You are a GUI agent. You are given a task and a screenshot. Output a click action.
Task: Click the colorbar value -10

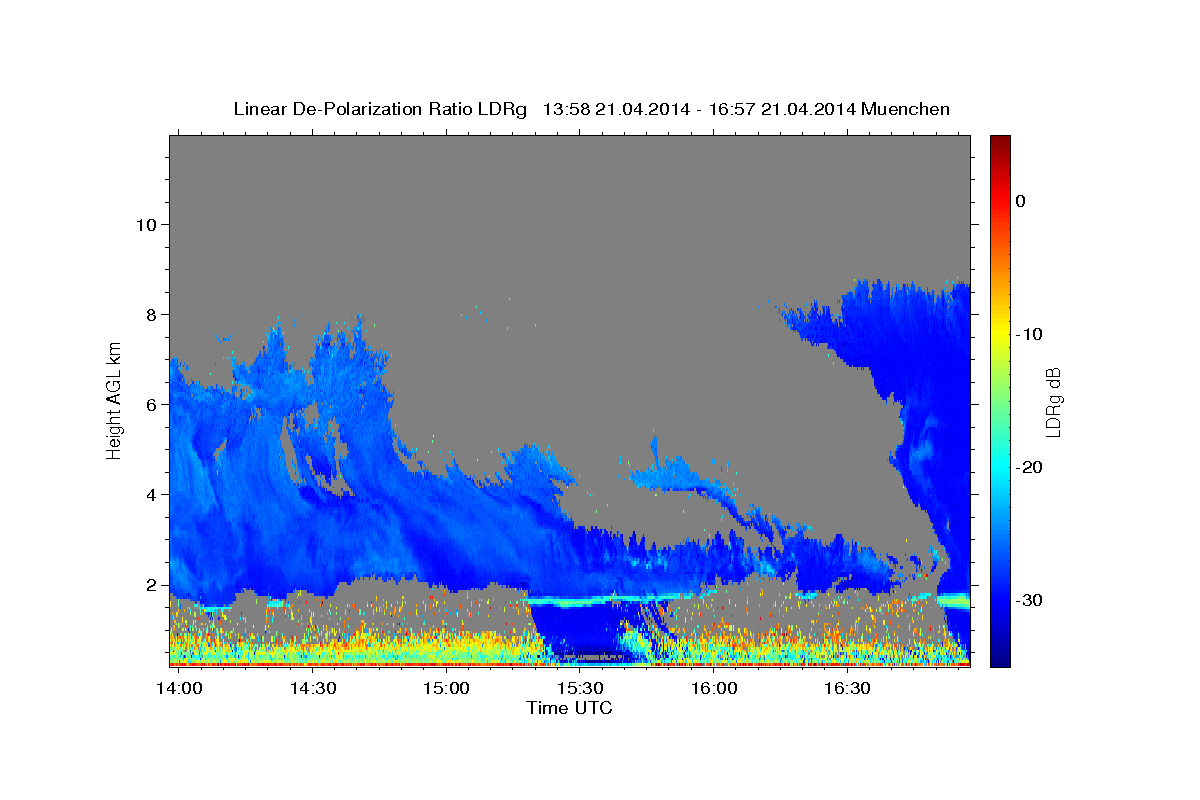pos(1029,334)
